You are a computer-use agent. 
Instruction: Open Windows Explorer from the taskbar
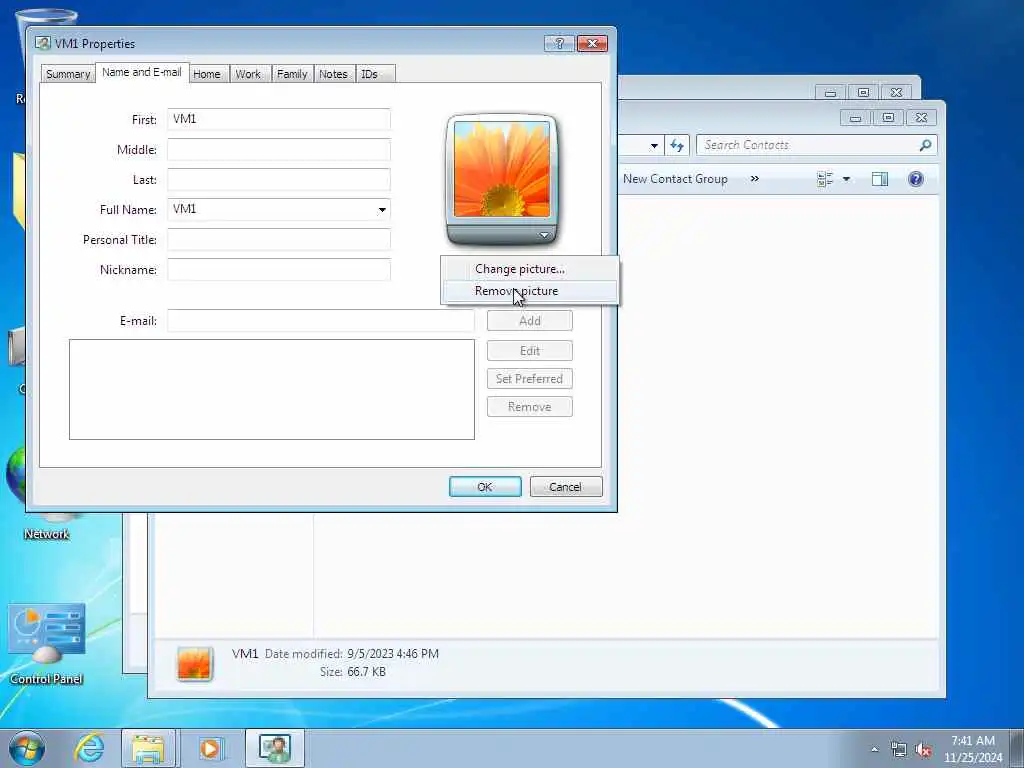148,748
